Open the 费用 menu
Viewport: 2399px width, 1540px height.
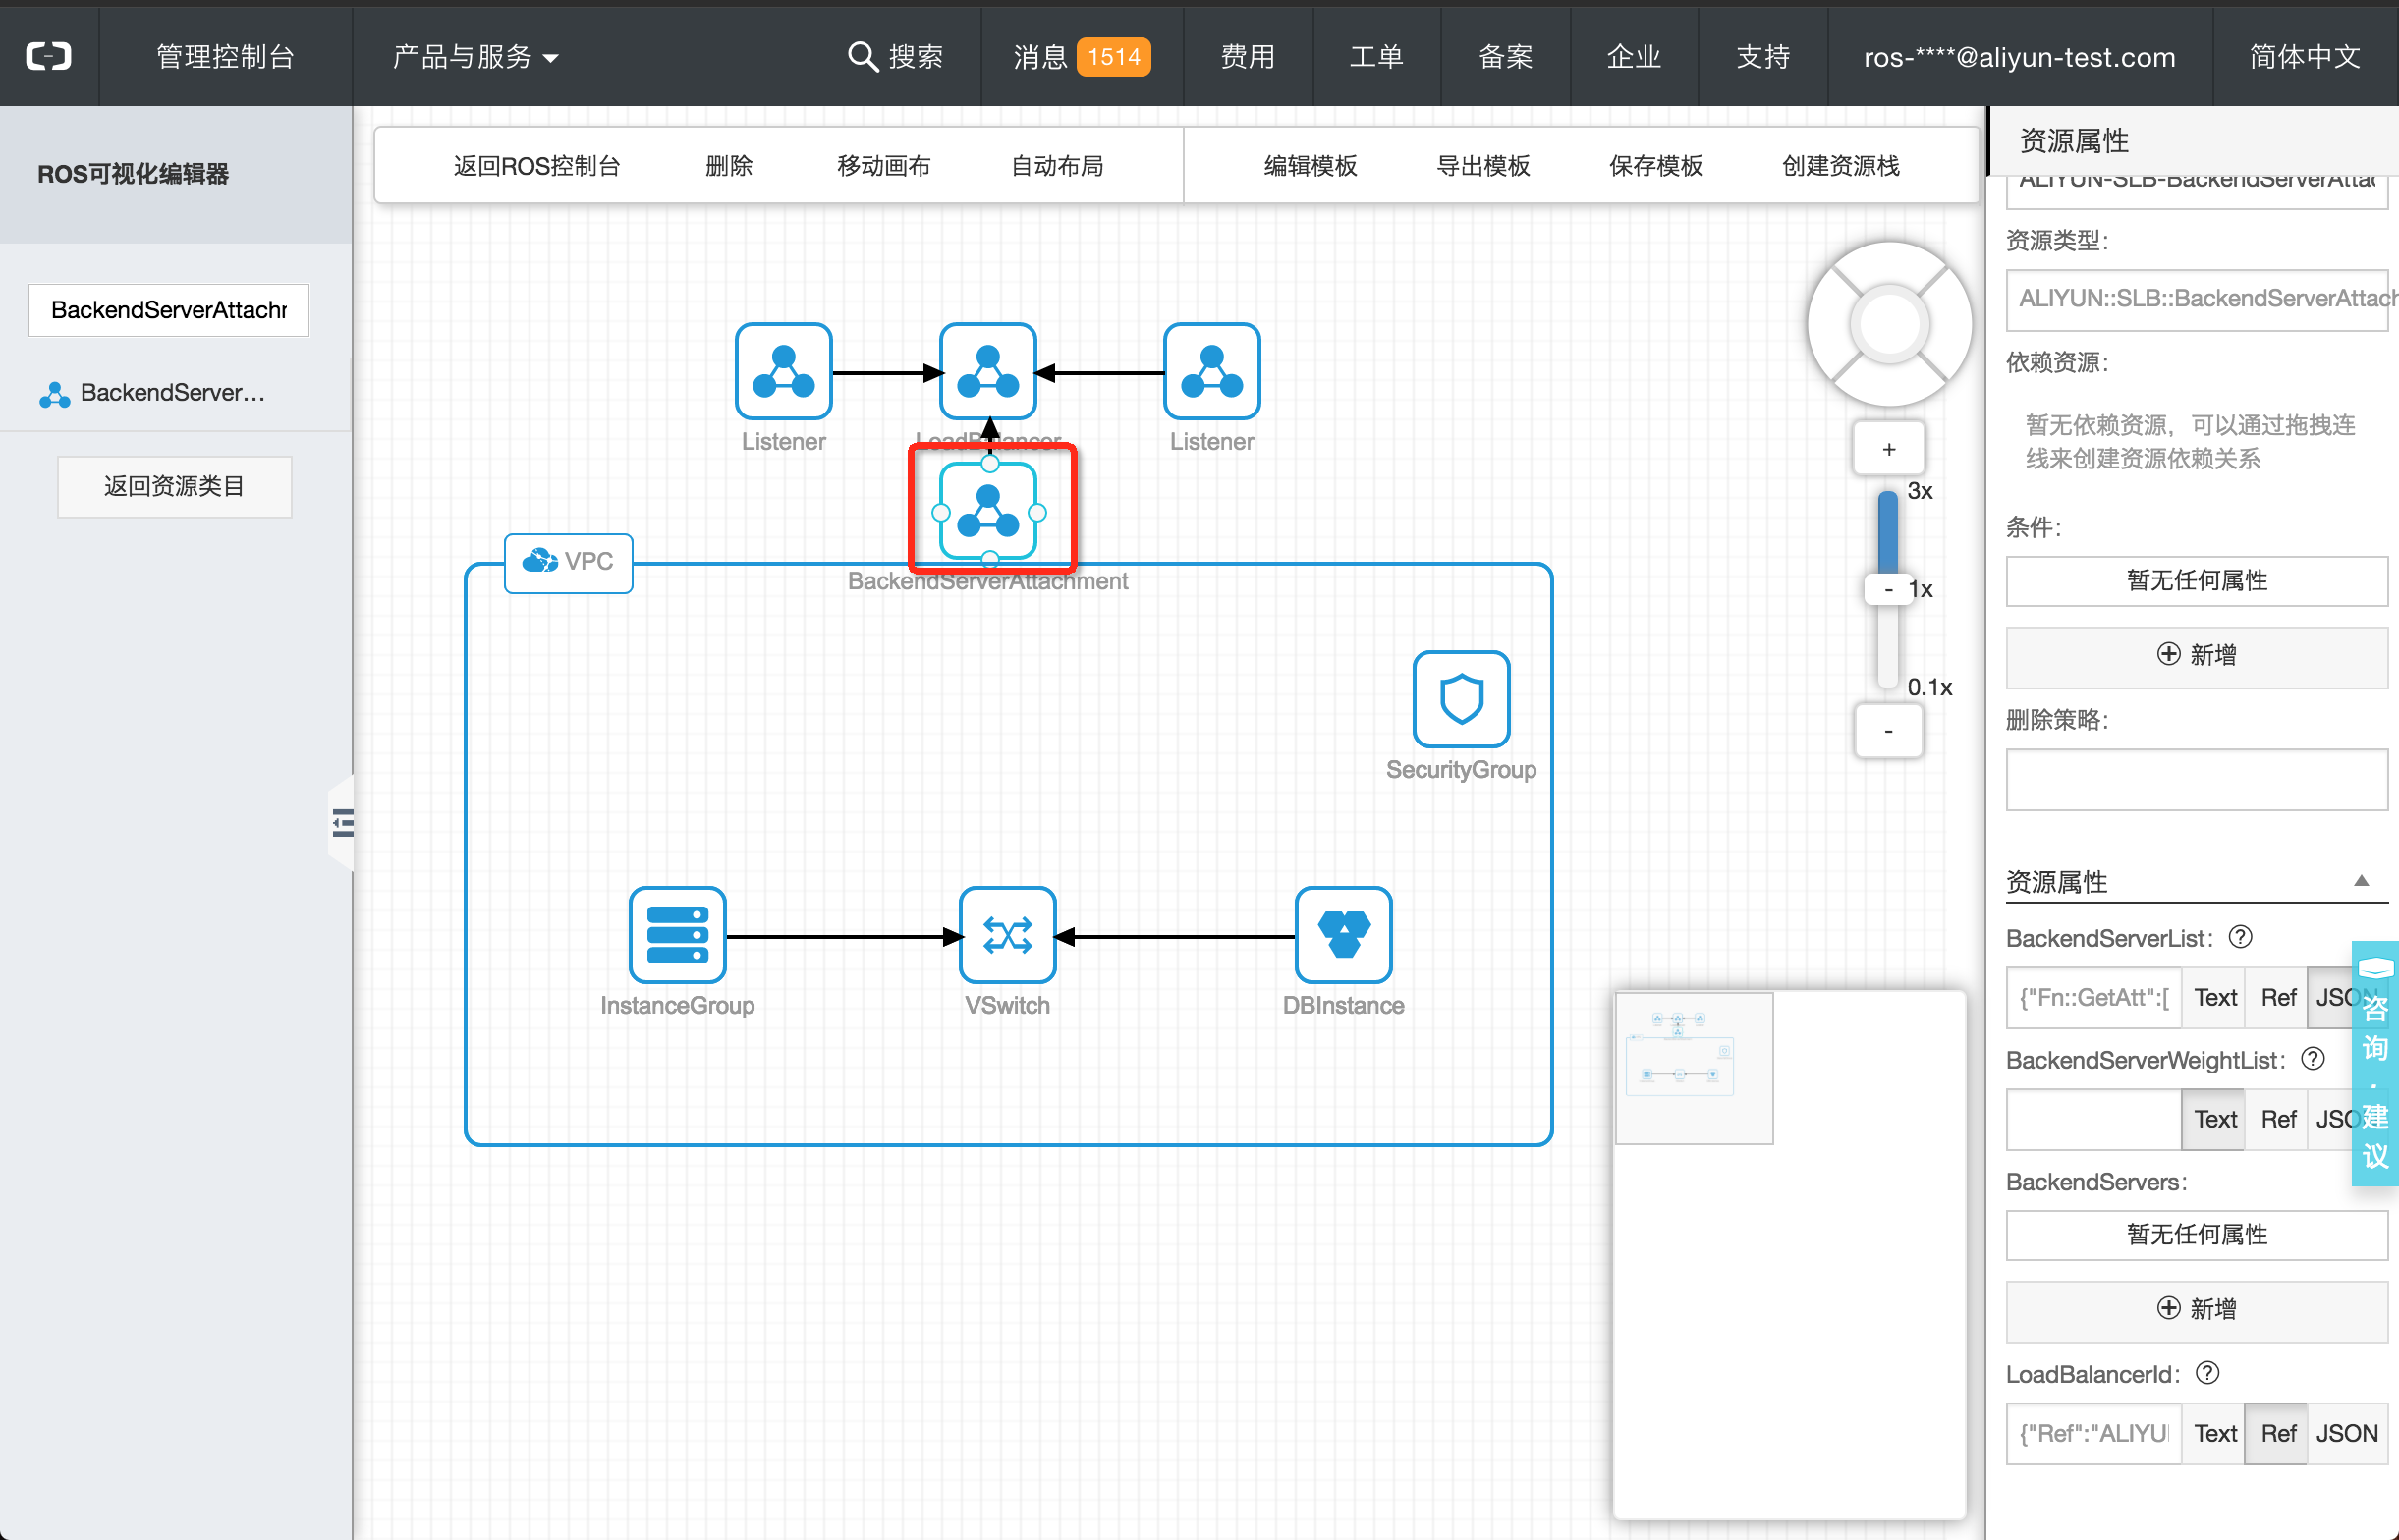(1247, 57)
